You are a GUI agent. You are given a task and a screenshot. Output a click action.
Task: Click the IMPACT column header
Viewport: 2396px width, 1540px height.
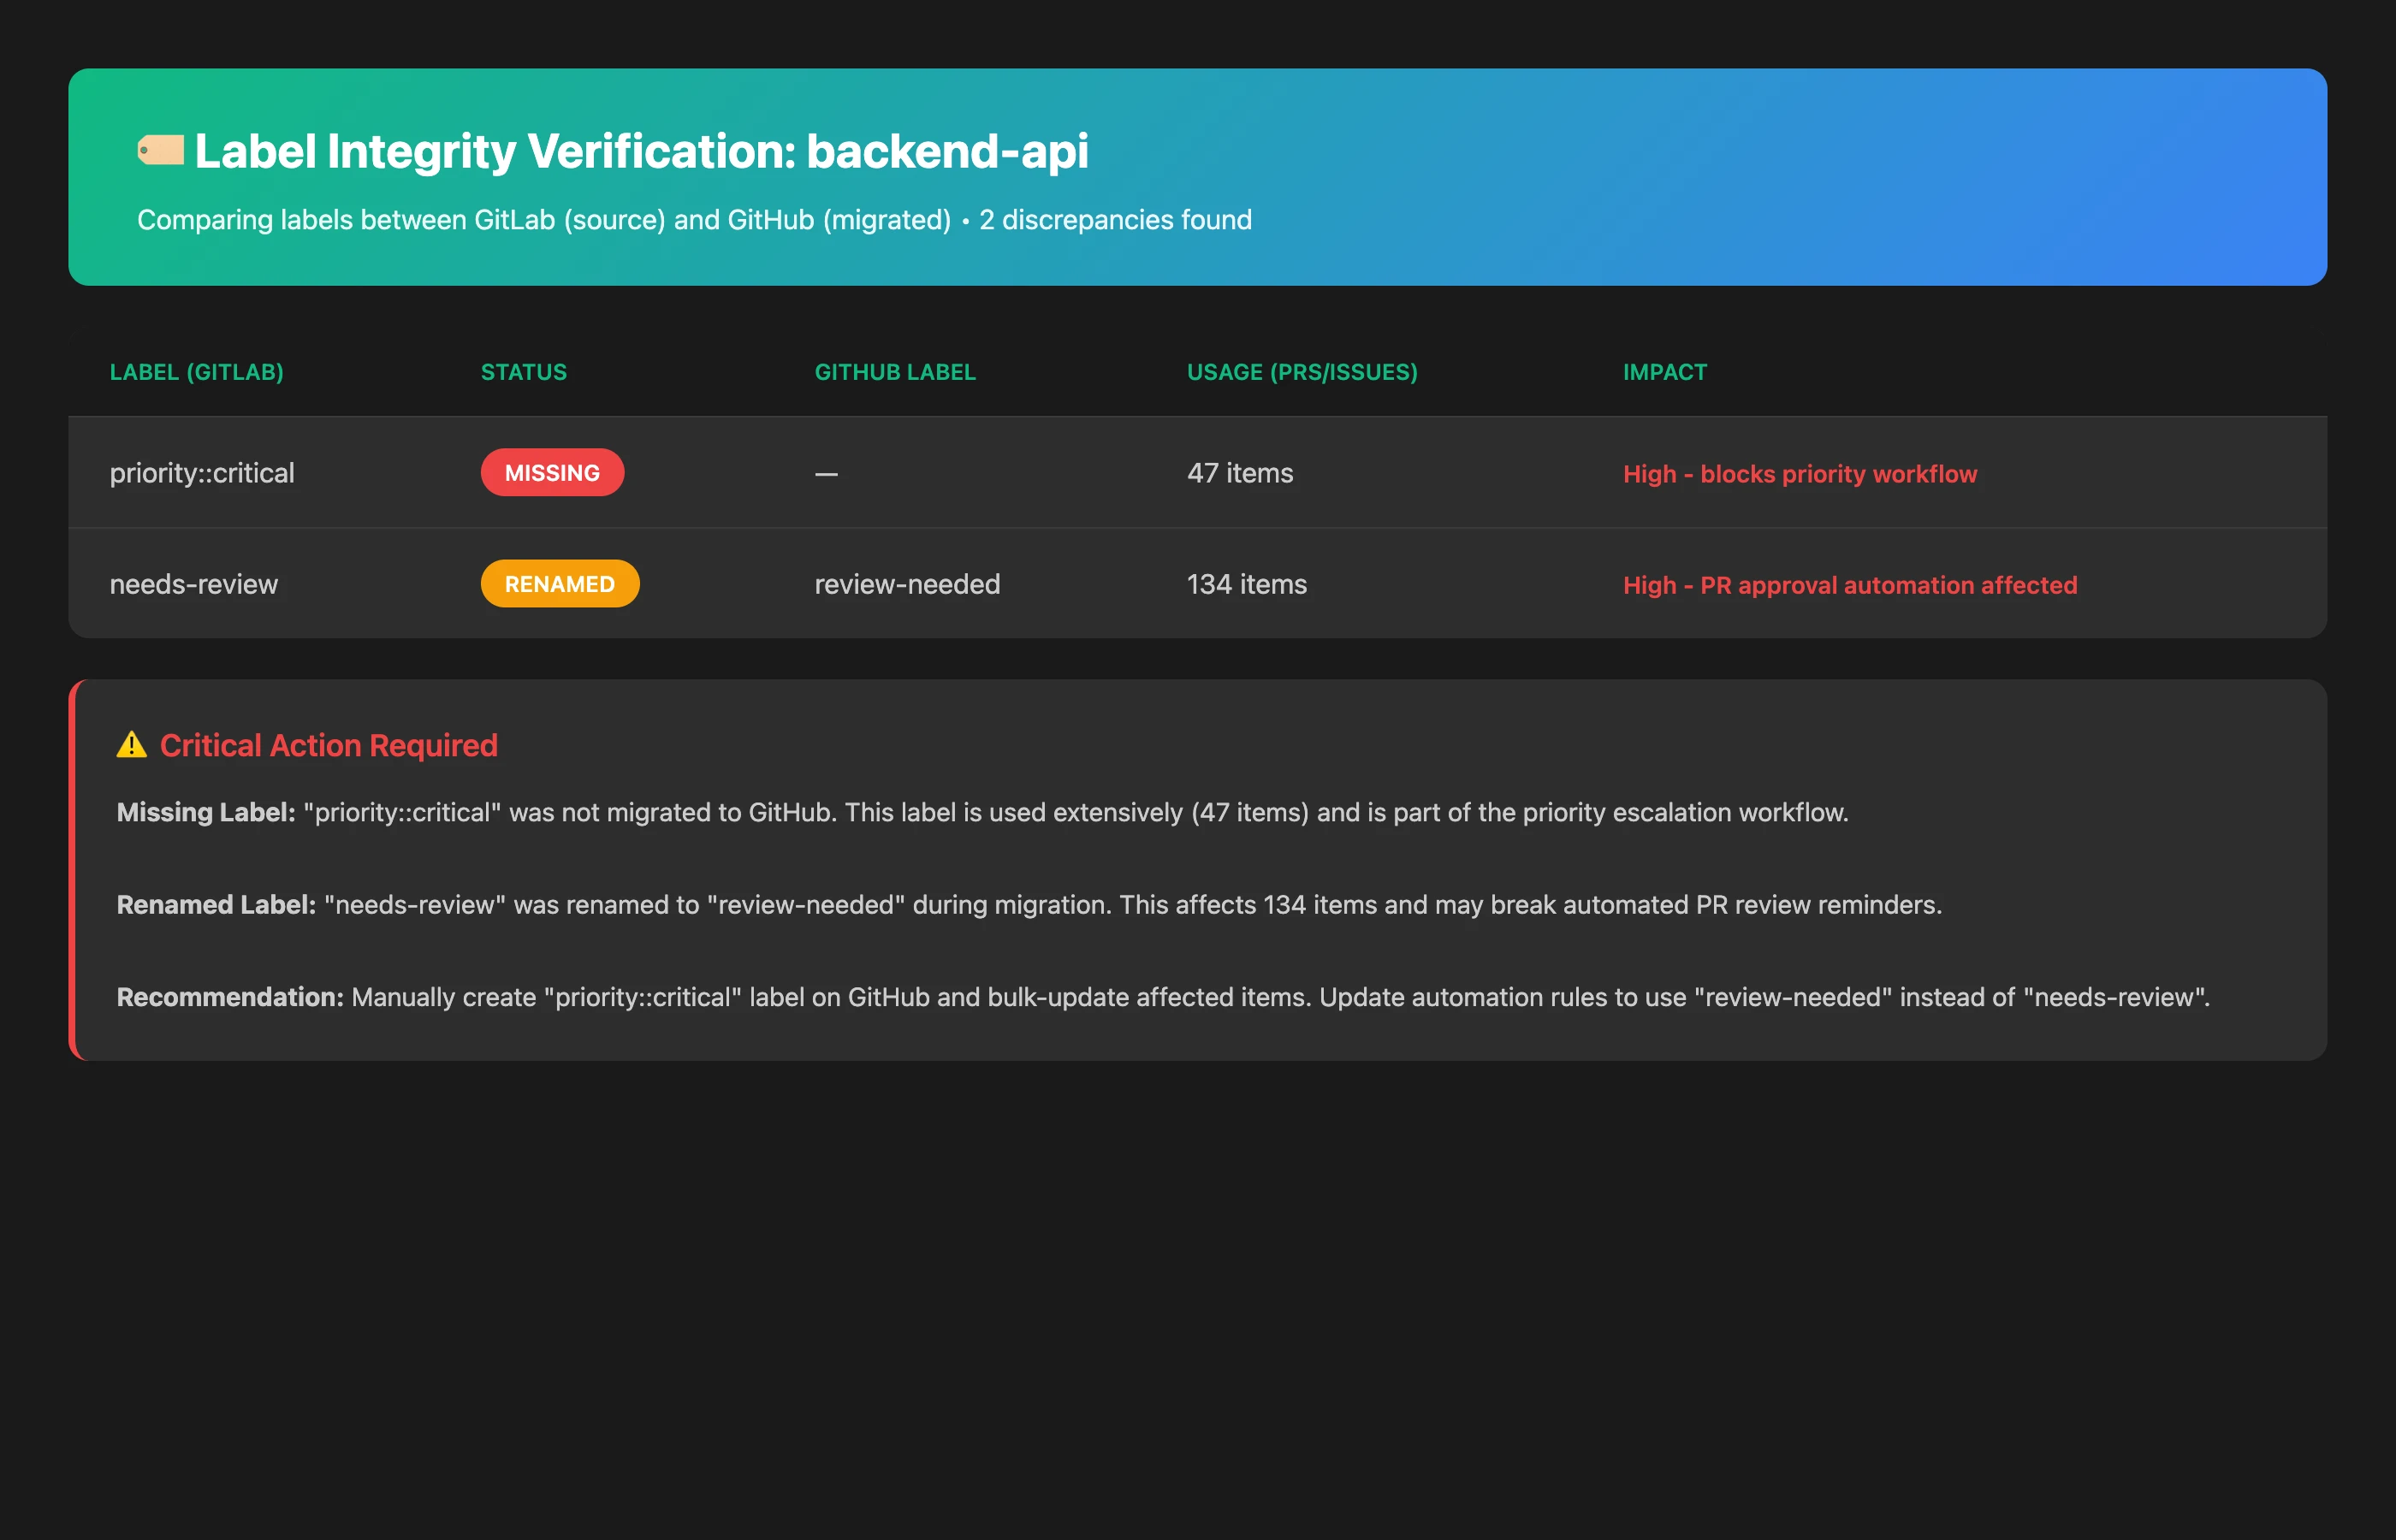[x=1665, y=372]
